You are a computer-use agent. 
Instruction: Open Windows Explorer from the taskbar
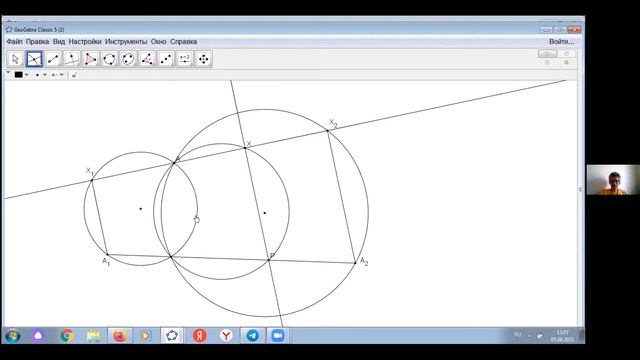93,336
